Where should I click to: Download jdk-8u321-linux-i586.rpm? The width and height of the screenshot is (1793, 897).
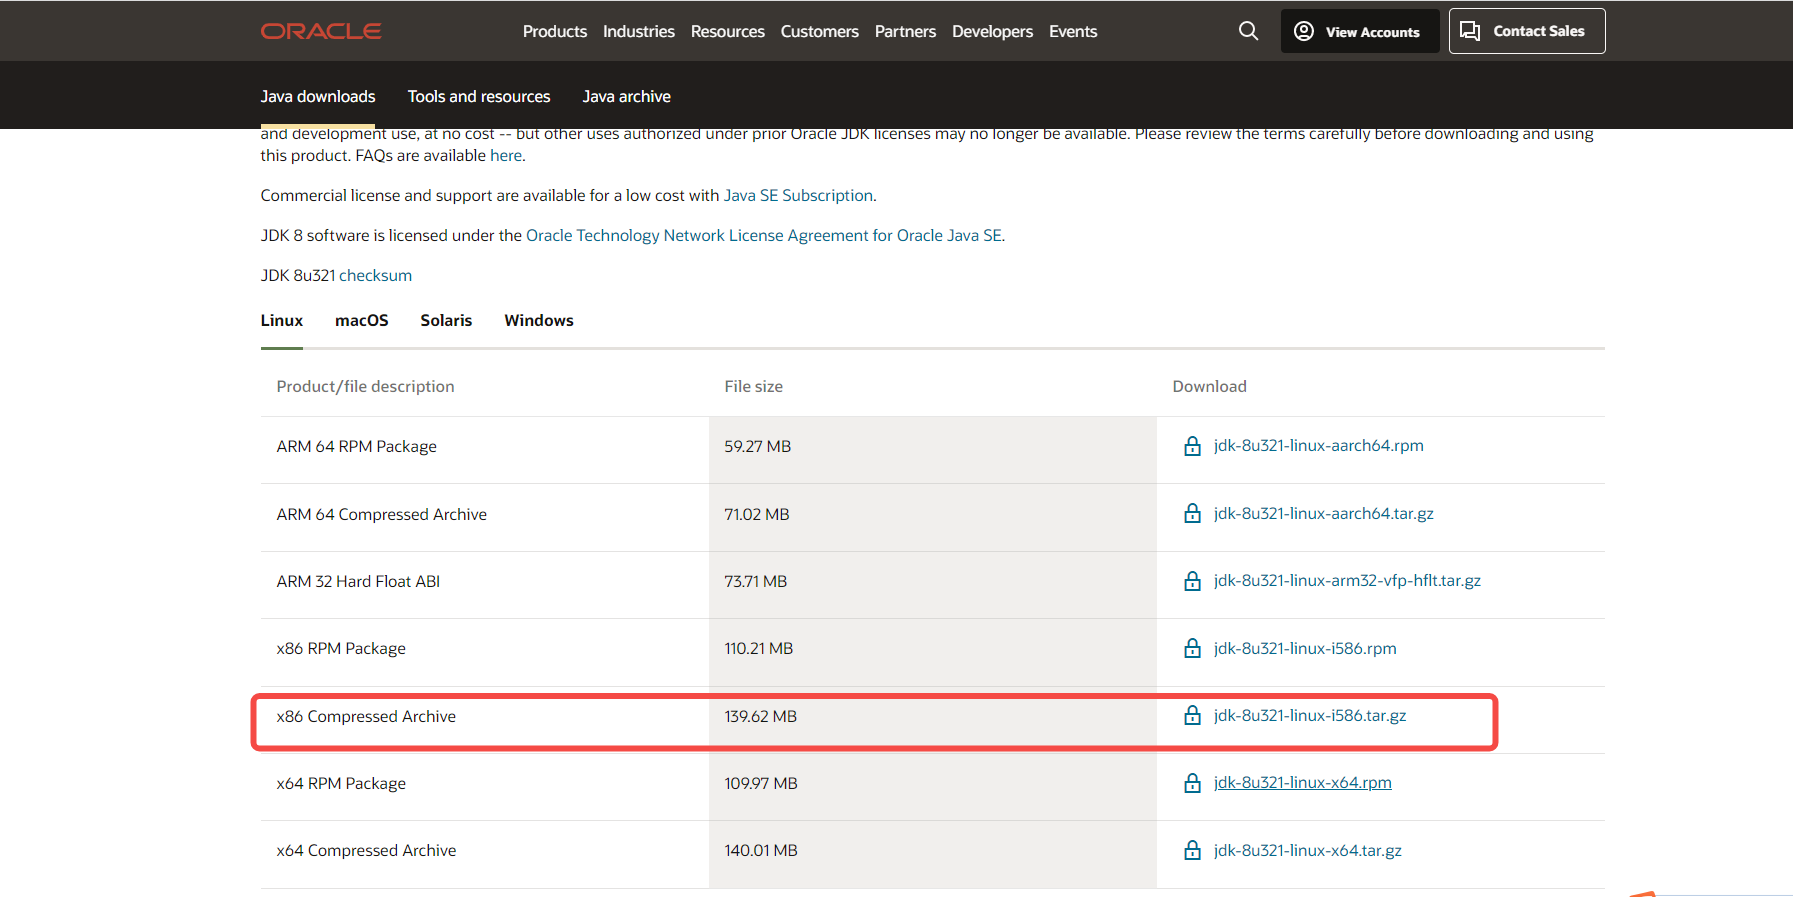pos(1305,648)
